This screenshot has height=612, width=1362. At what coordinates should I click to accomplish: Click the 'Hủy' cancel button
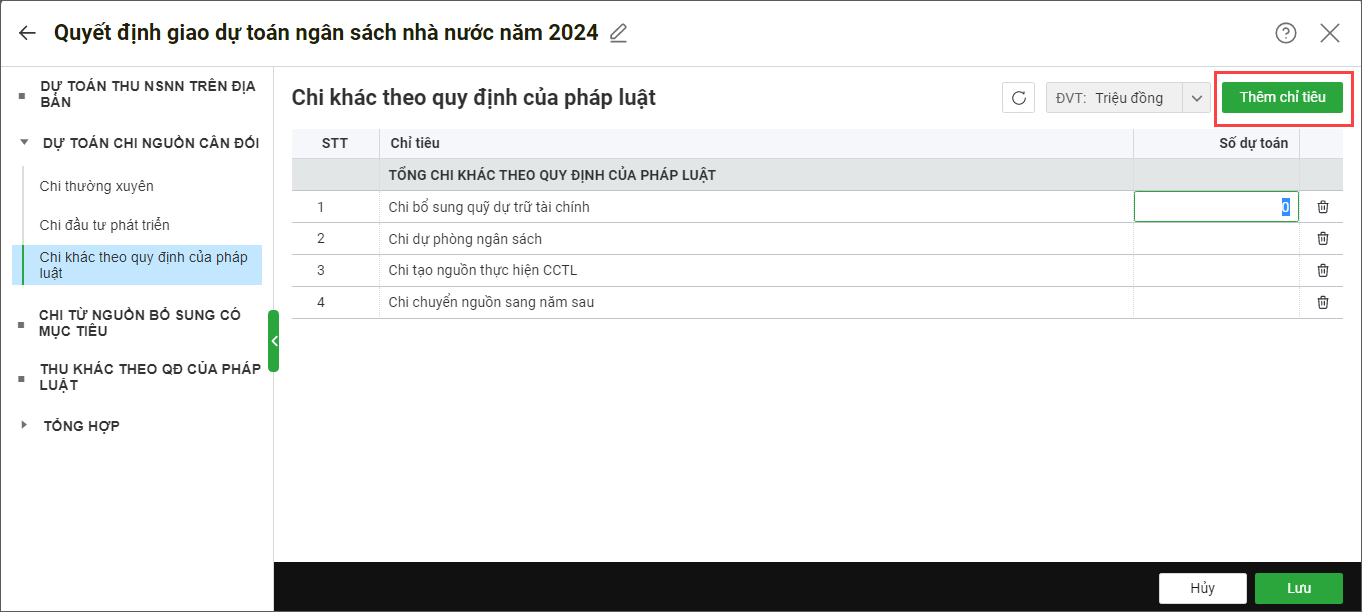1202,588
